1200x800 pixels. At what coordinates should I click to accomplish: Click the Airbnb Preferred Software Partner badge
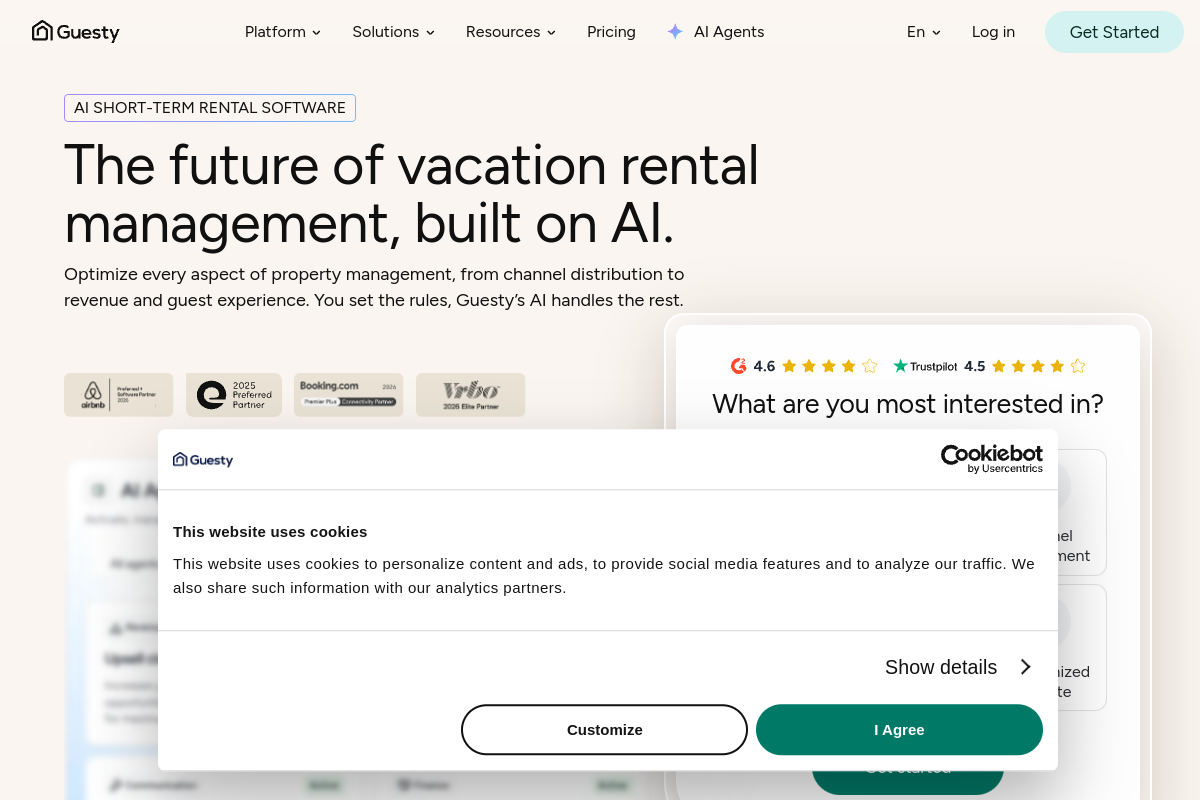click(x=118, y=395)
